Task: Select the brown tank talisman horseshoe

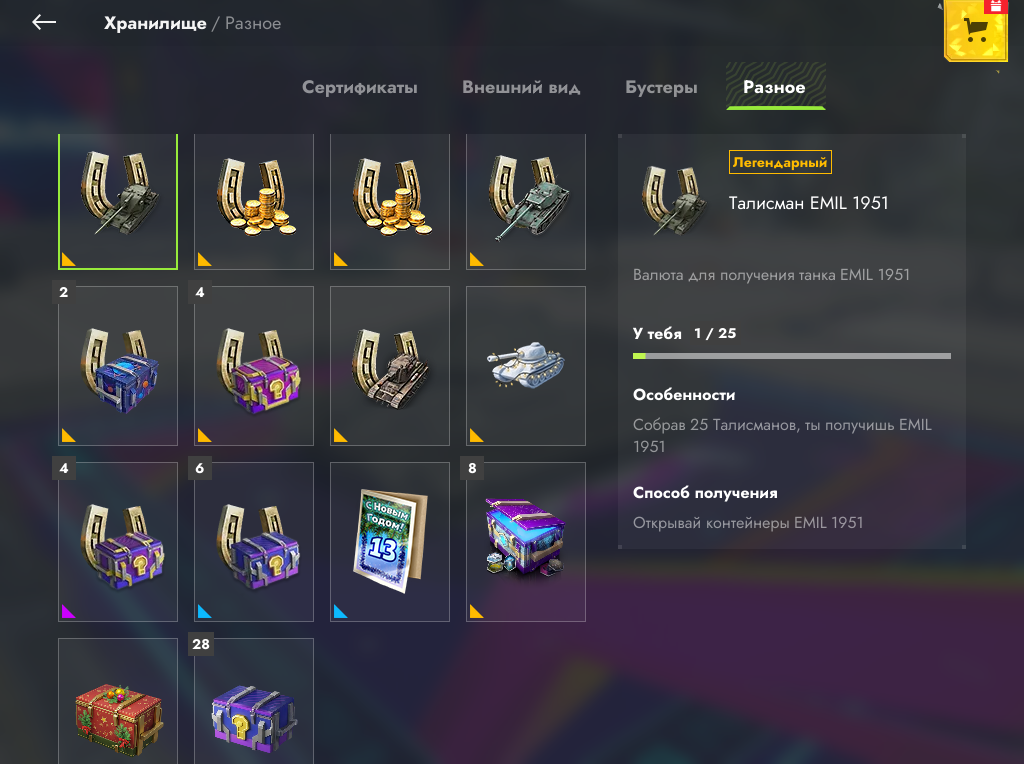Action: click(390, 366)
